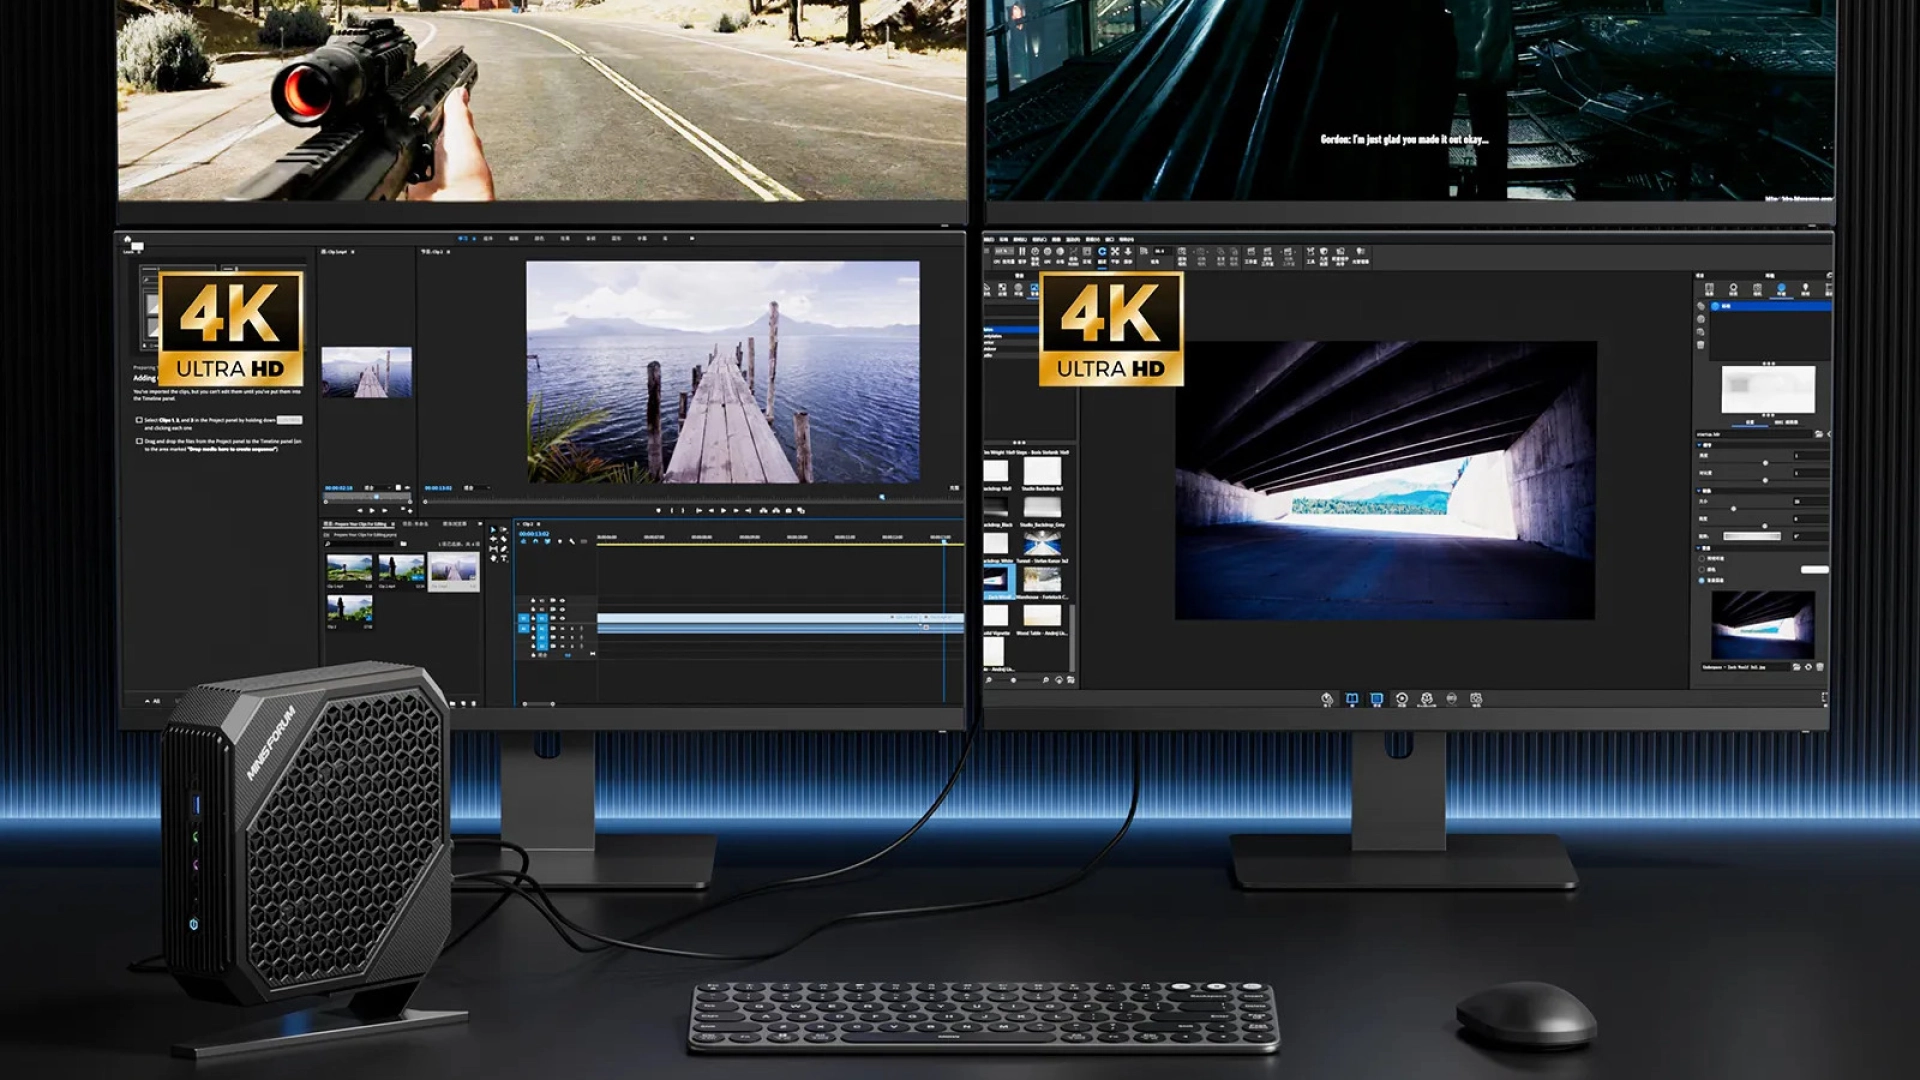
Task: Switch to the Environment tab in right panel
Action: point(1781,289)
